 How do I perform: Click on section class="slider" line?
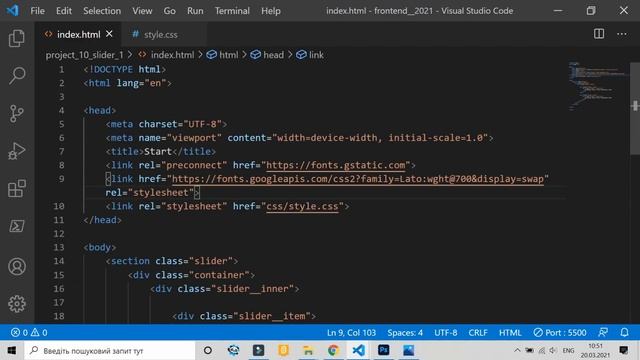click(171, 261)
